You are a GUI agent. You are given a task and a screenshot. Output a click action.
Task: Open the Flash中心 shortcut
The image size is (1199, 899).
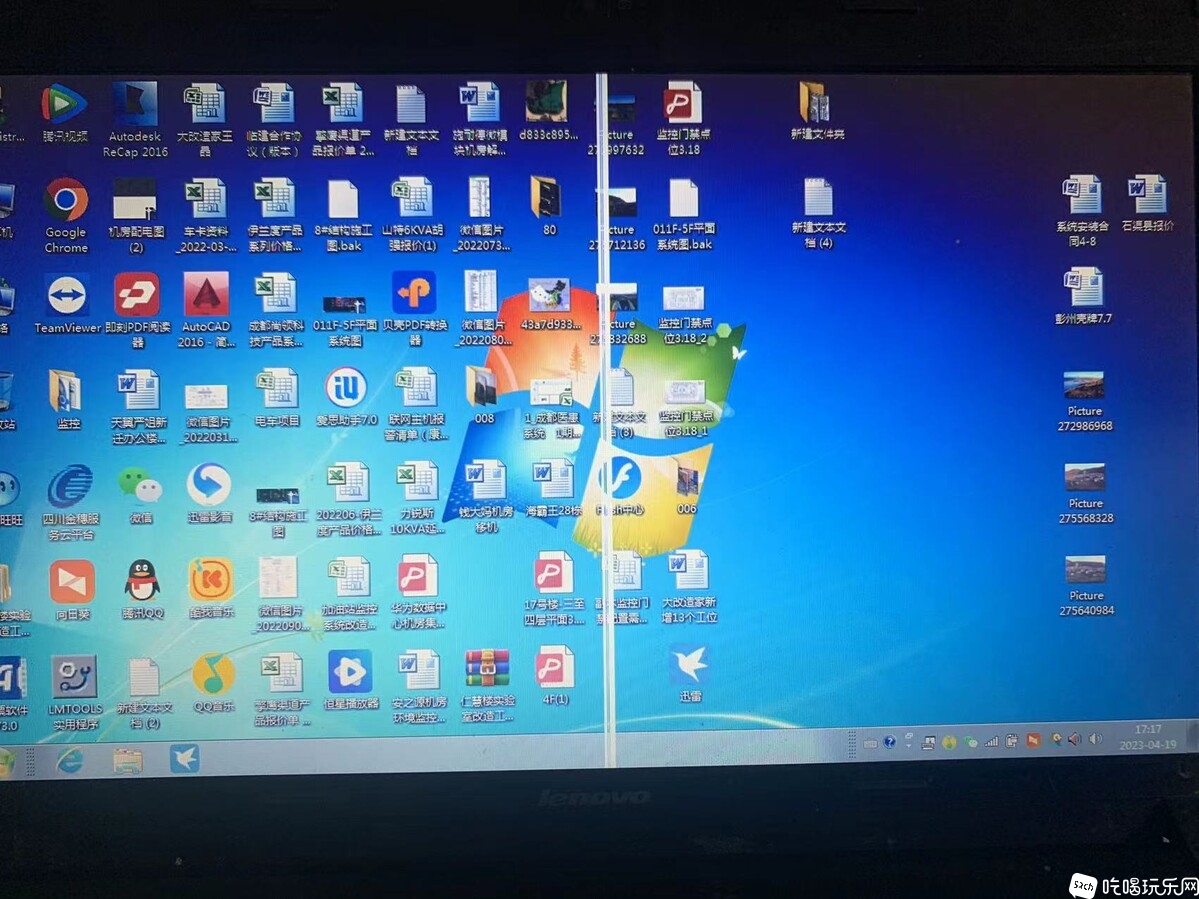tap(619, 485)
